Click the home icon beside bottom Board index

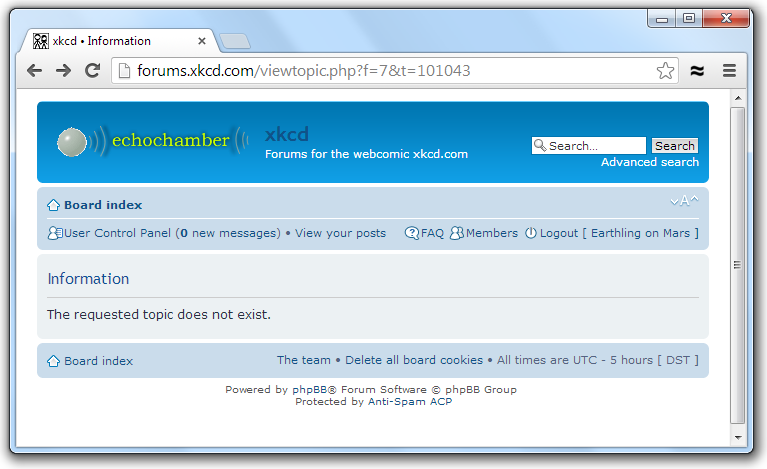point(53,361)
